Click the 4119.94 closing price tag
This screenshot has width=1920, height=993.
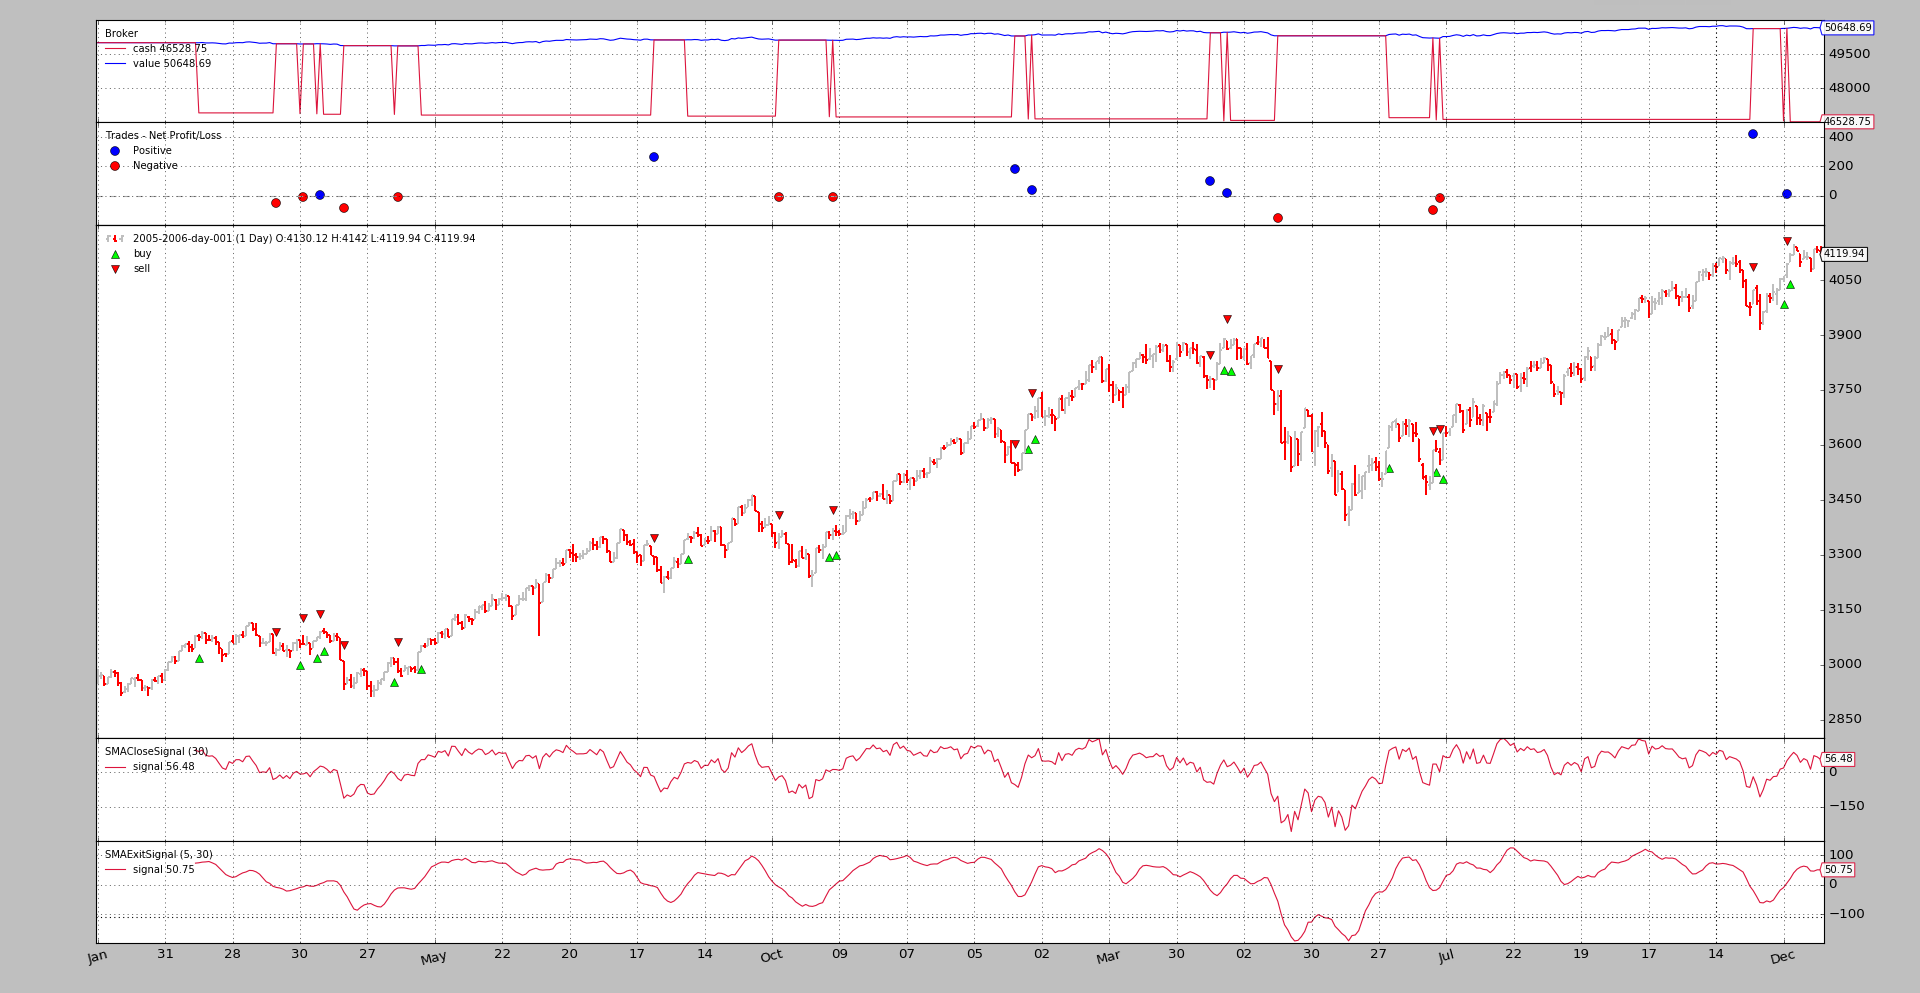pos(1844,254)
